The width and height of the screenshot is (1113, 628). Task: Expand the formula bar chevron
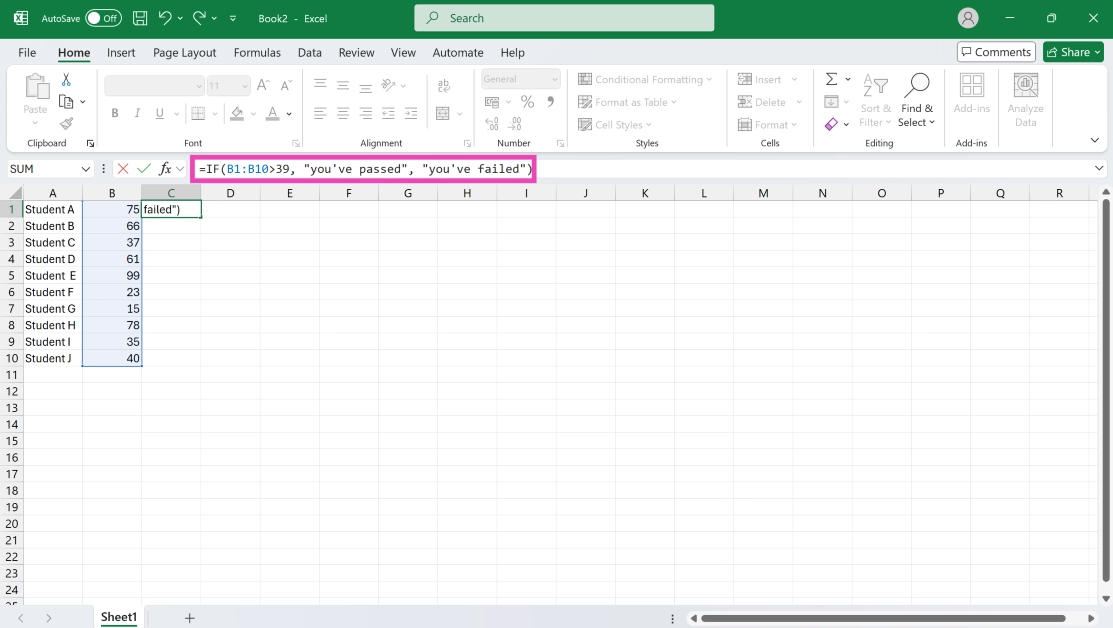point(1100,169)
